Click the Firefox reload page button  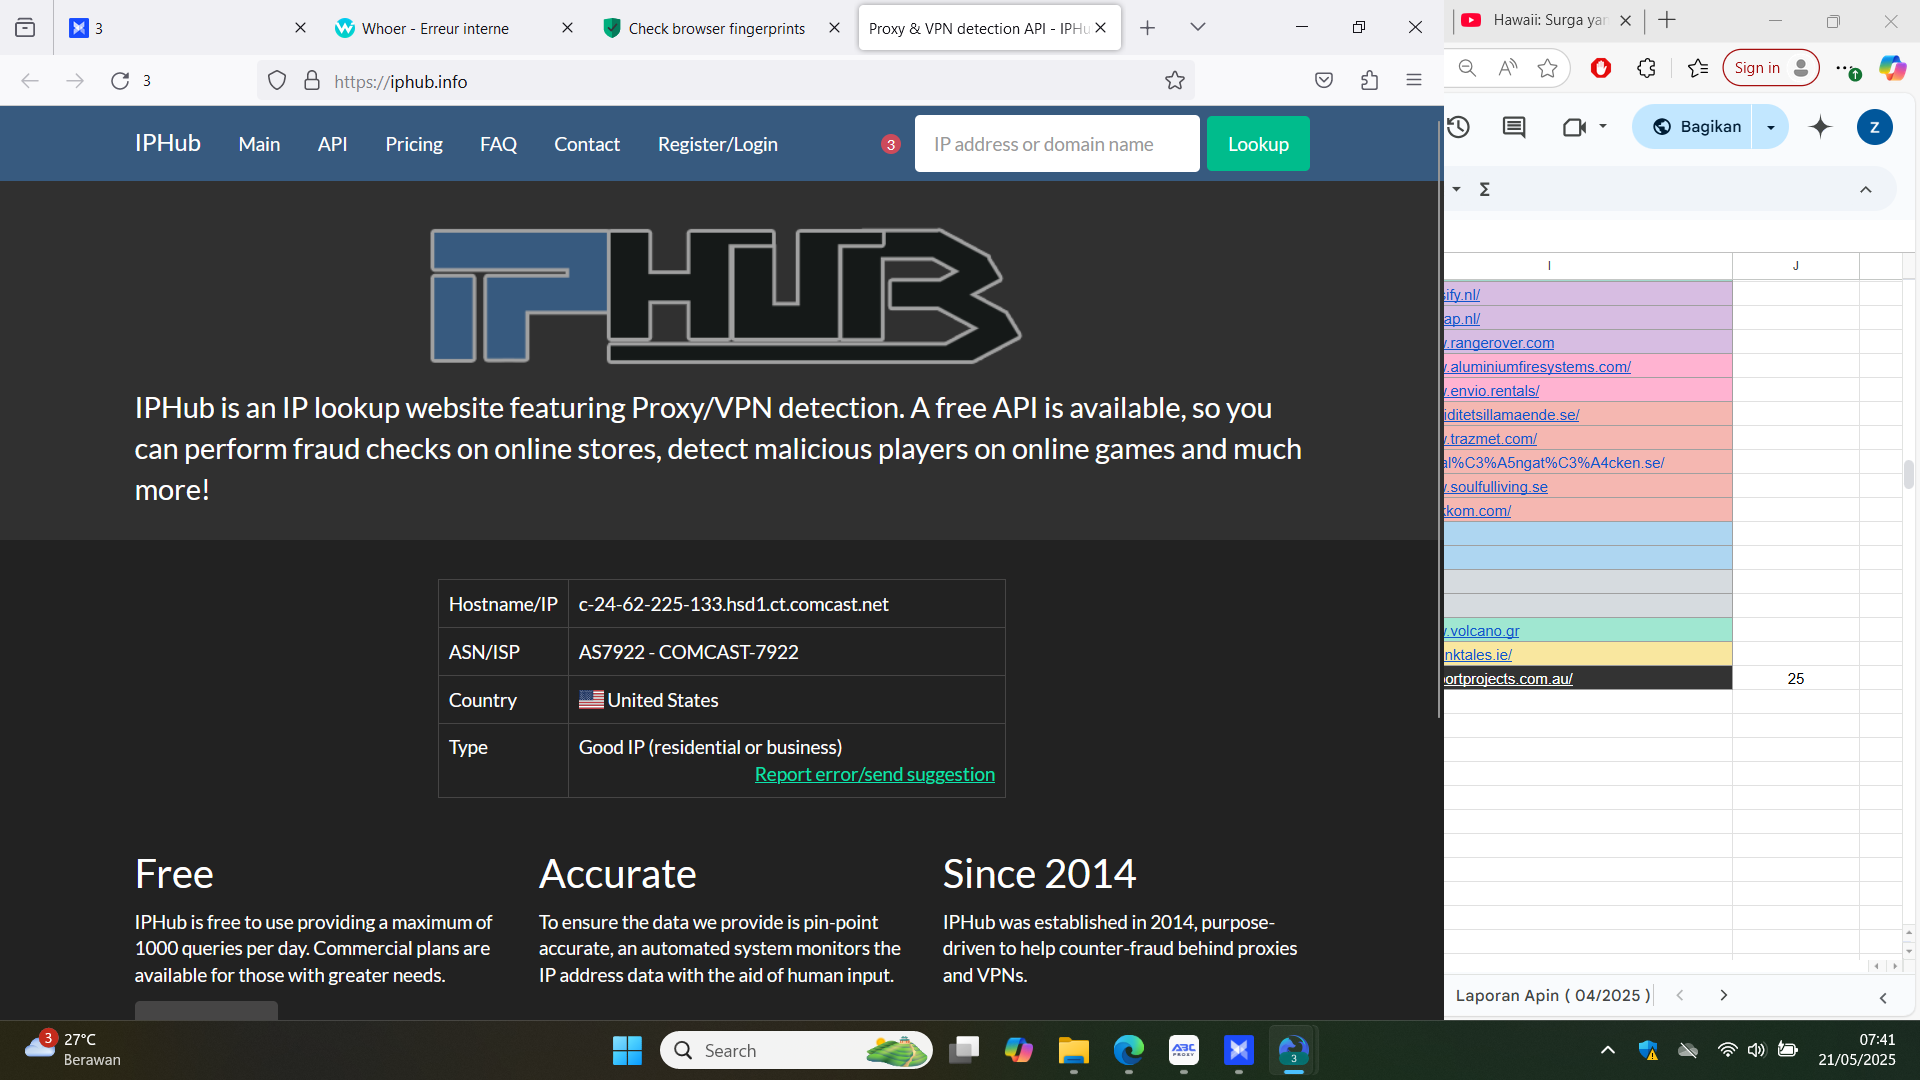[x=120, y=81]
